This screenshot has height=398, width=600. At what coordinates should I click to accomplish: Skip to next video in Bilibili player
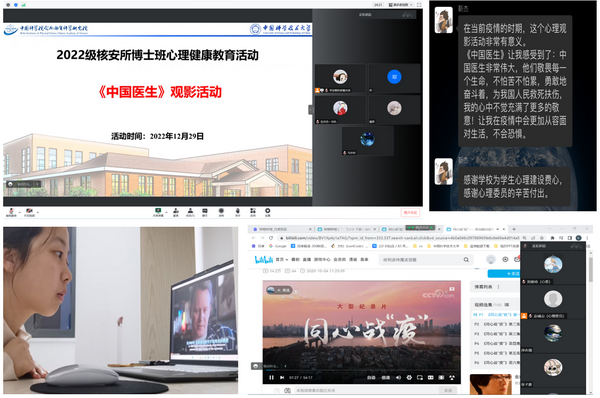coord(282,378)
